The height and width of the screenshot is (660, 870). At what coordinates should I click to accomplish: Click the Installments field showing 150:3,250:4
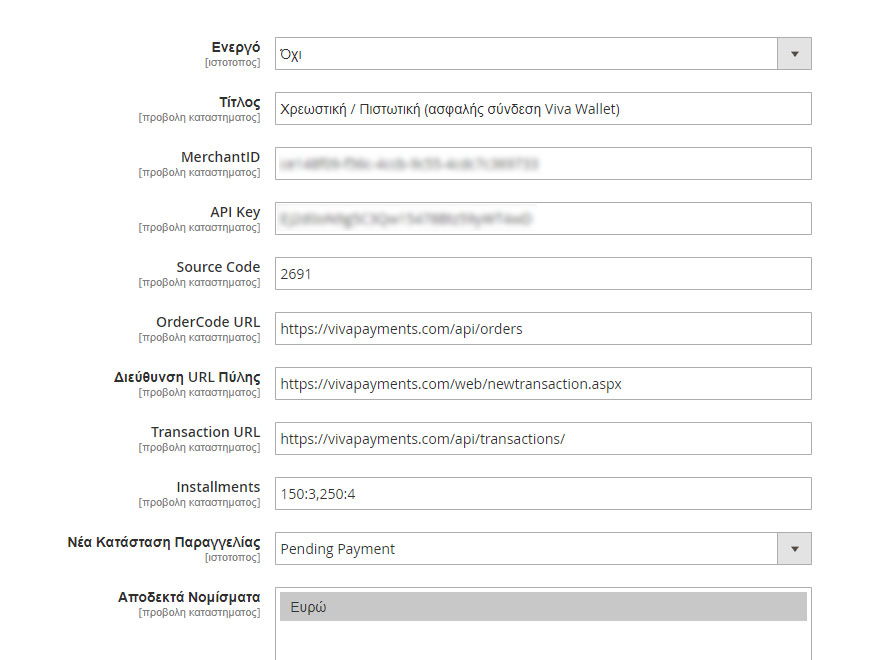point(543,493)
